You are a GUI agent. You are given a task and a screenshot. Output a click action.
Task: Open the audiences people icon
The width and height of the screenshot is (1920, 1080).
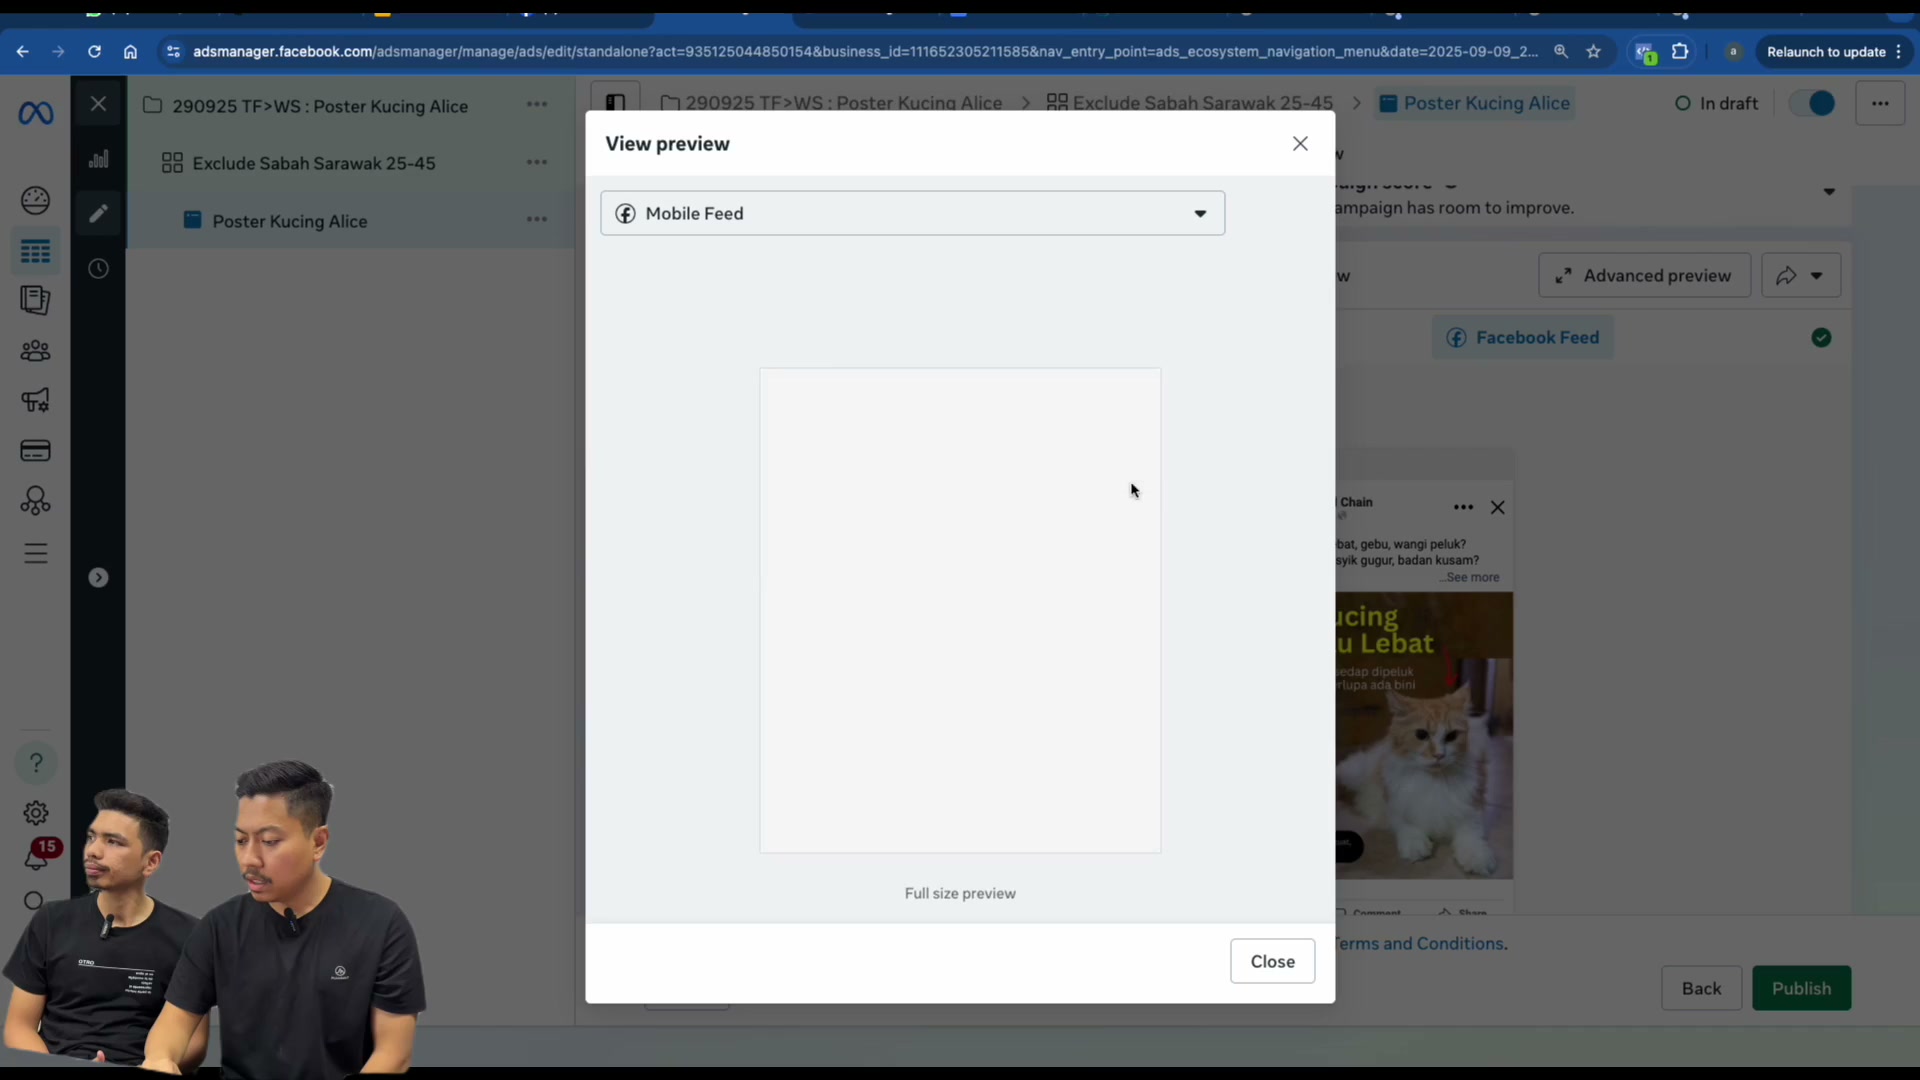click(35, 351)
